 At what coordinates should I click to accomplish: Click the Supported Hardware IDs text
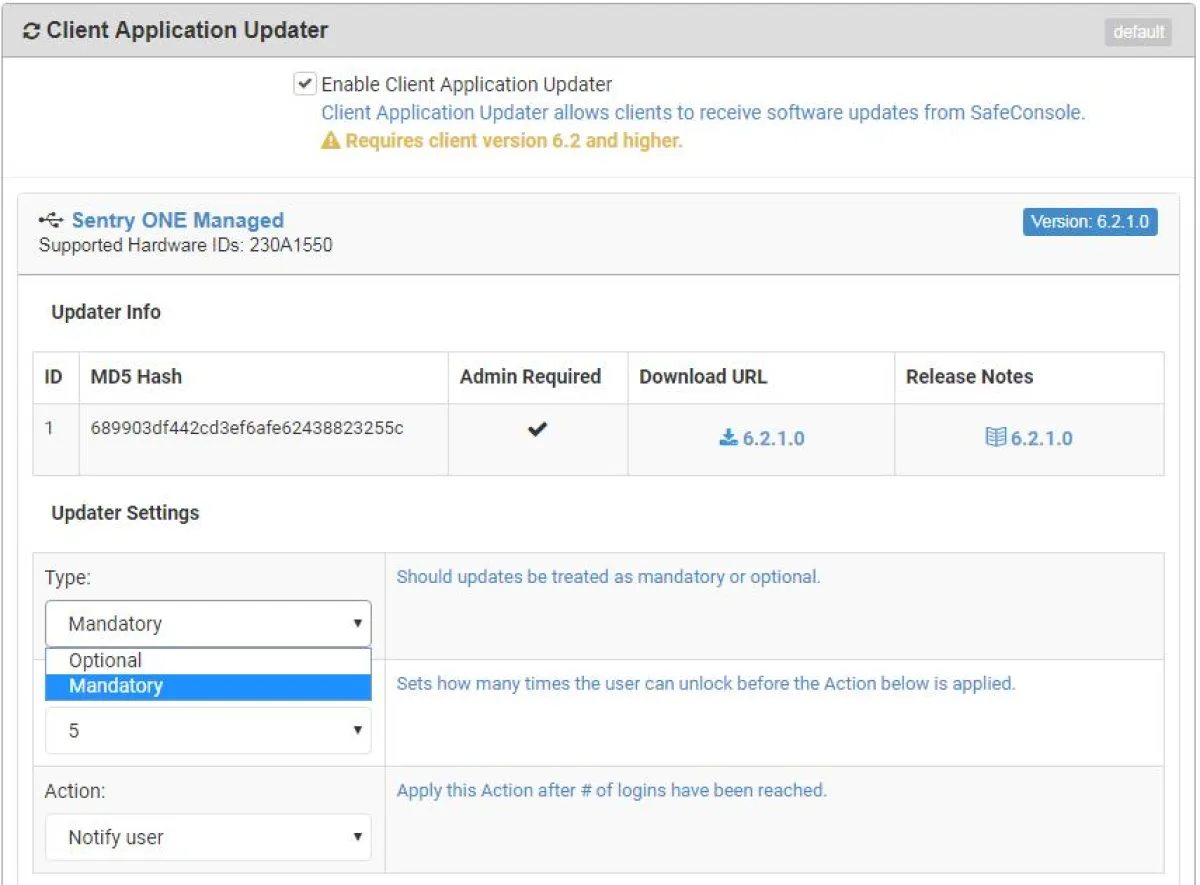[186, 245]
